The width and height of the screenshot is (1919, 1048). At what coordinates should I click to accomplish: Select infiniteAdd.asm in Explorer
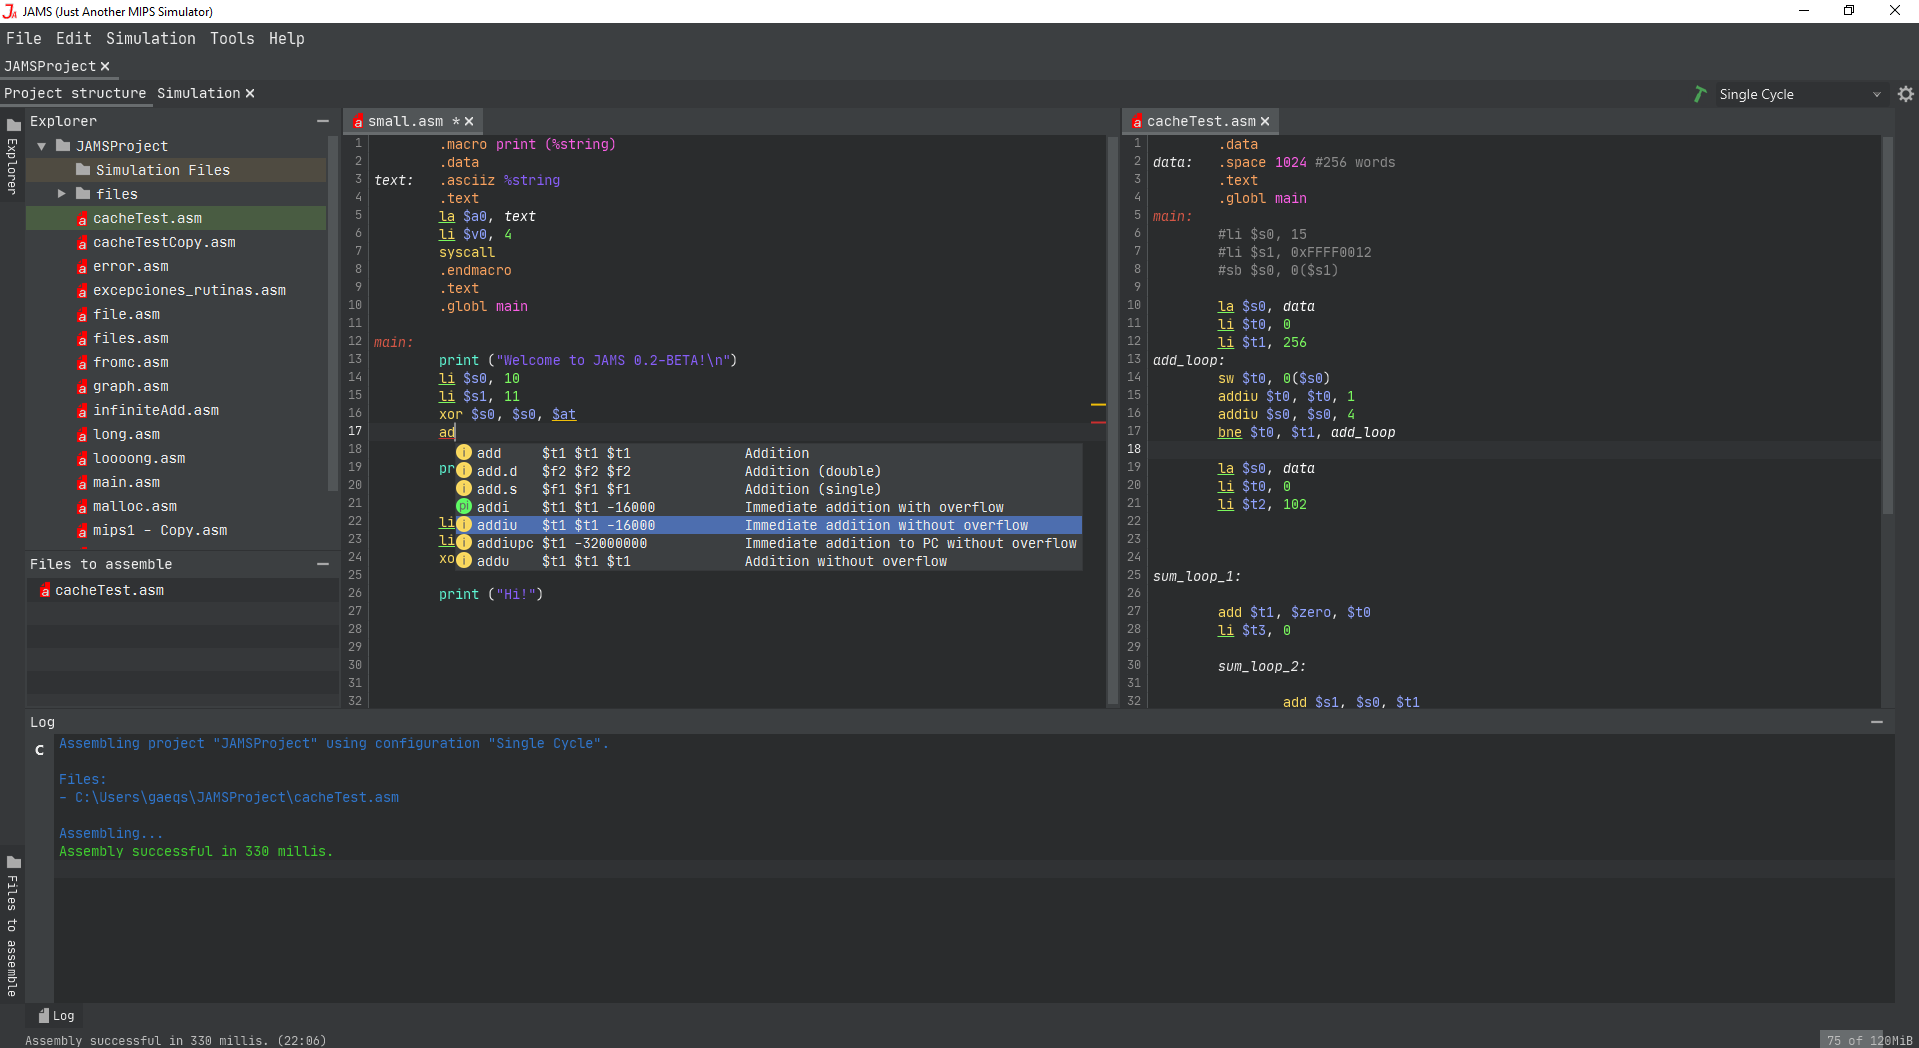(x=176, y=410)
